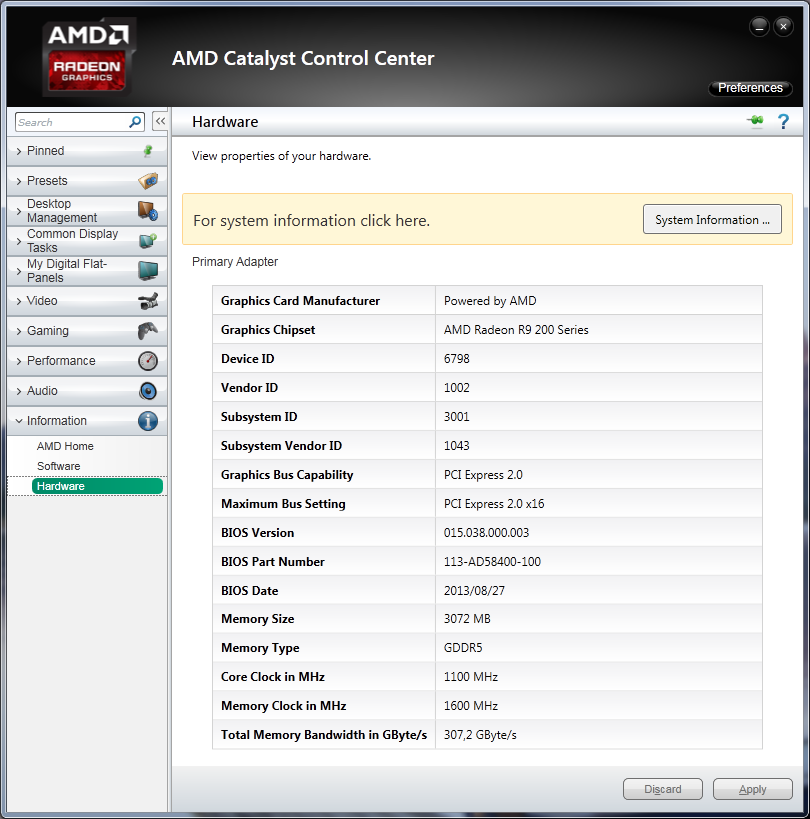810x819 pixels.
Task: Click the Apply button
Action: point(753,789)
